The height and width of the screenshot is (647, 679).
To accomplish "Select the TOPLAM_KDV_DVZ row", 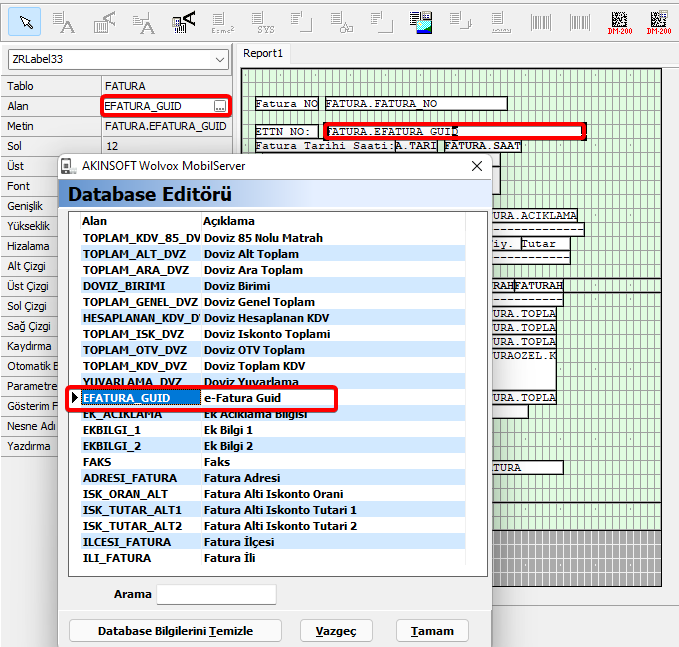I will click(x=273, y=366).
